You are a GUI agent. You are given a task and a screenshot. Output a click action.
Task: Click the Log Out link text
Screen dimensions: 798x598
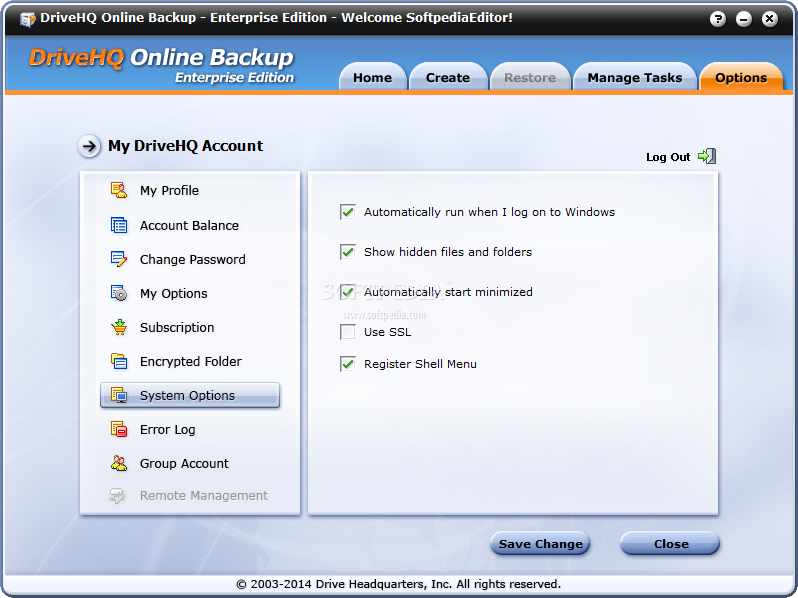point(668,157)
